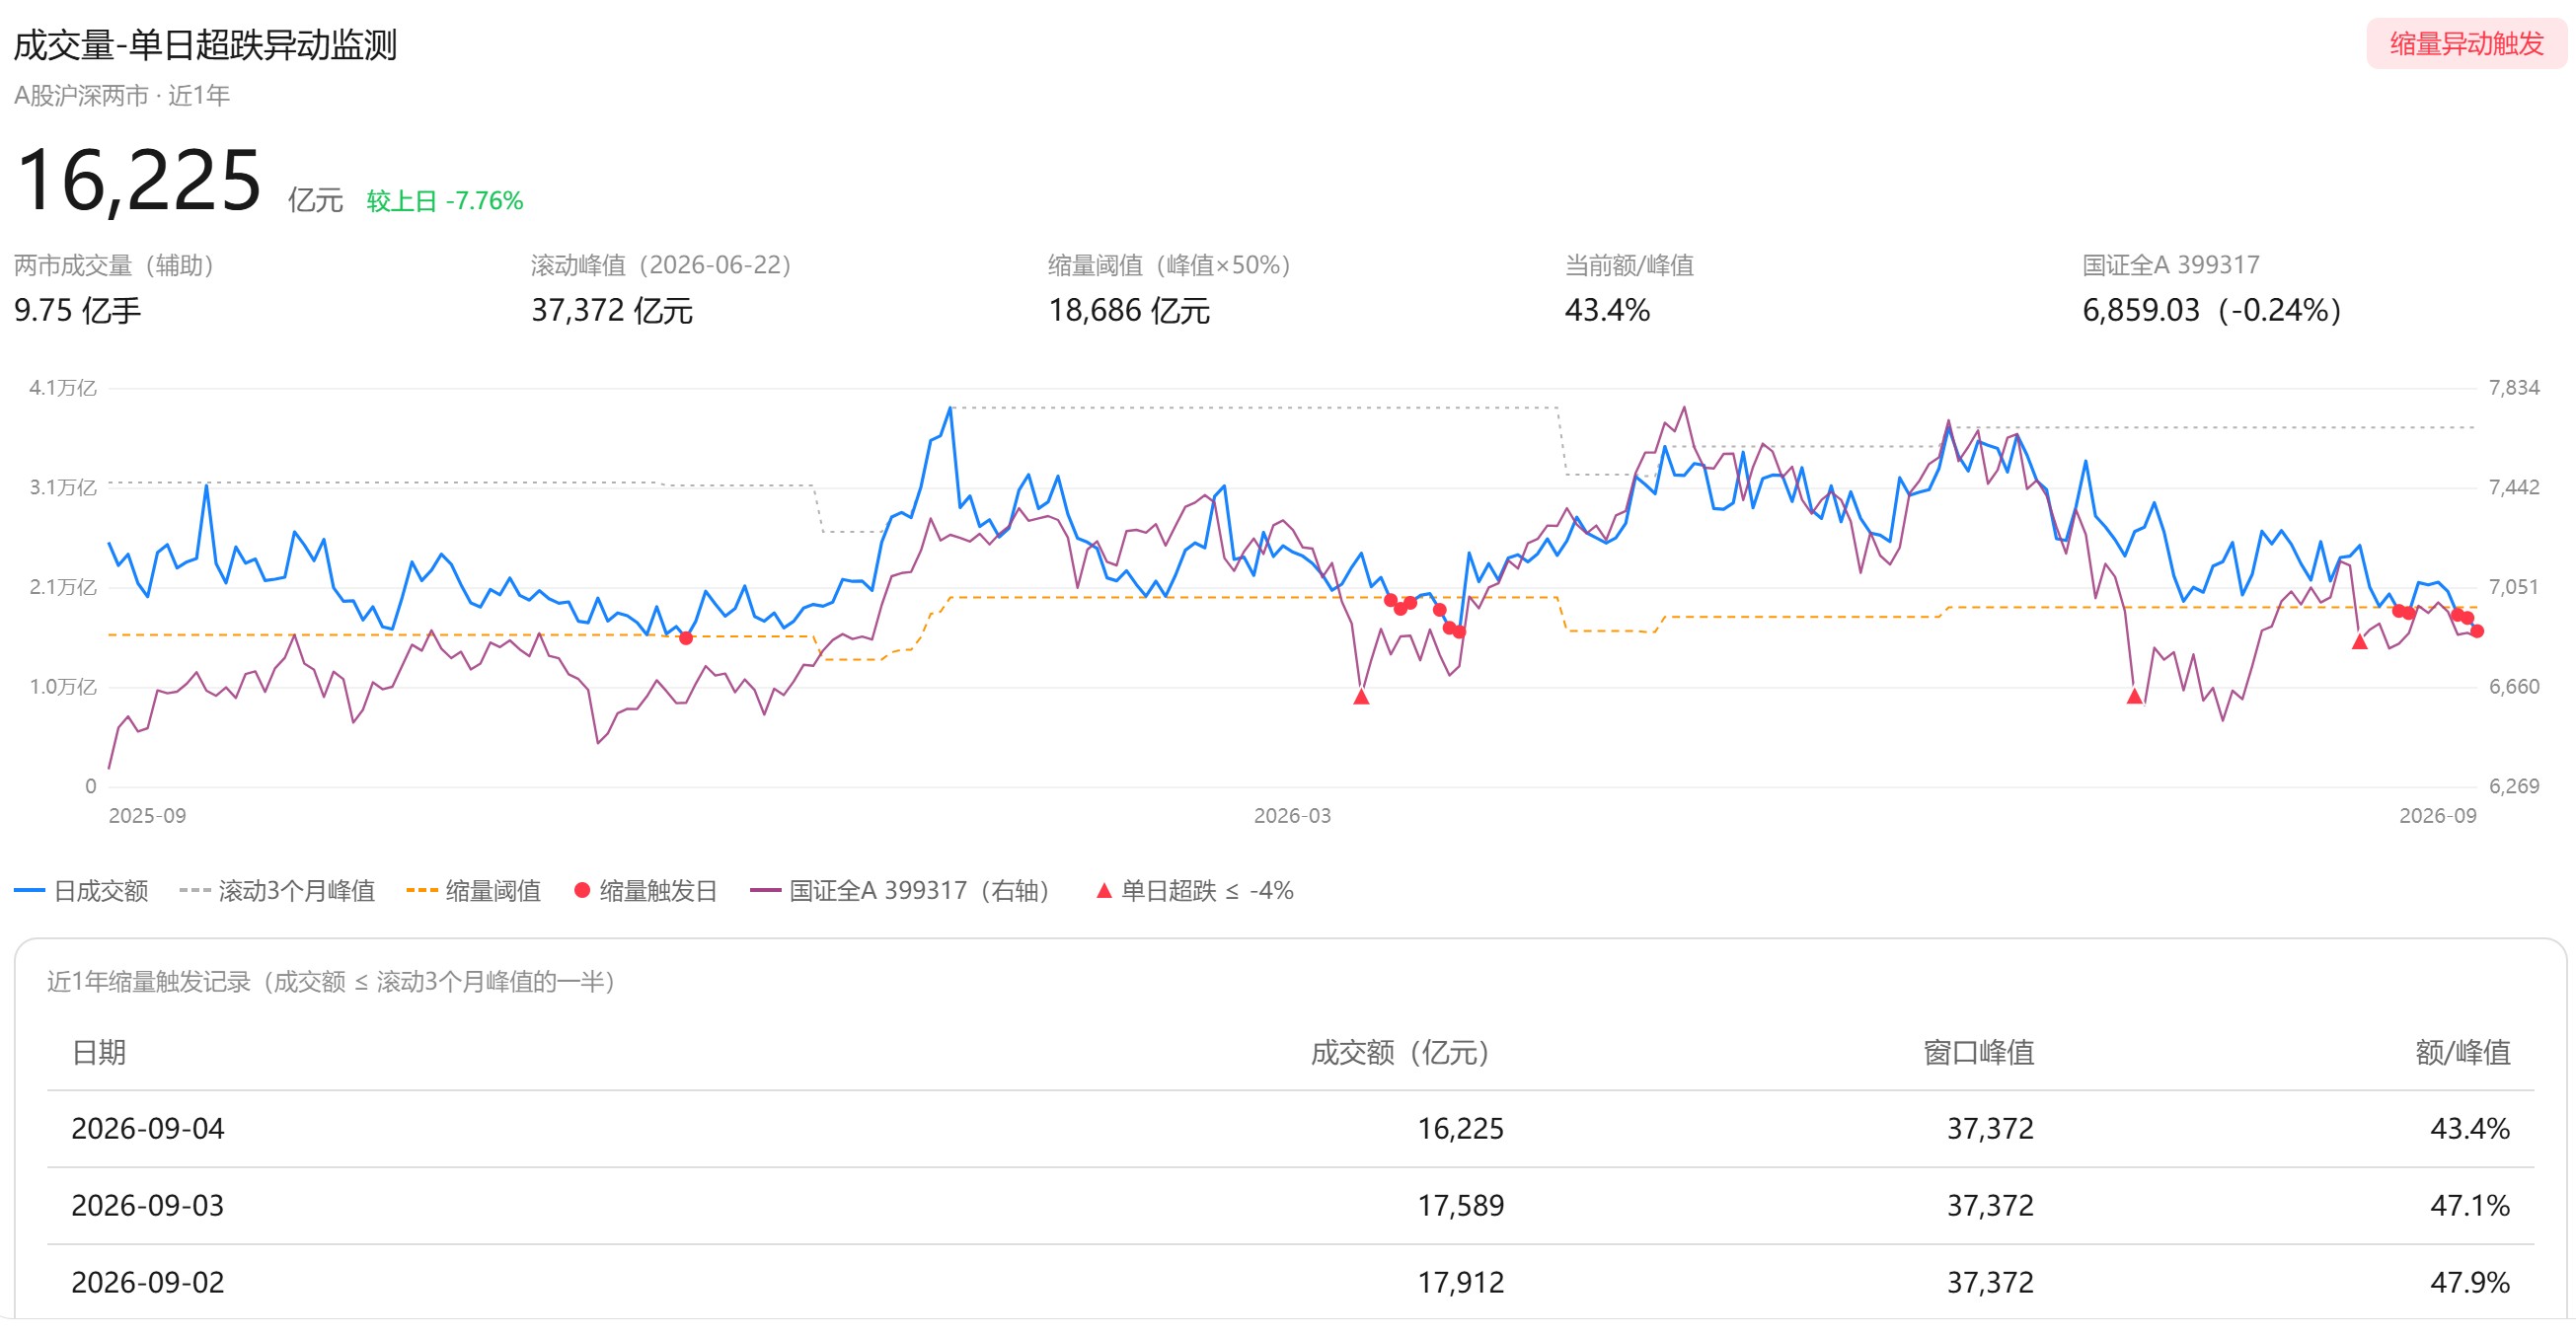2576x1336 pixels.
Task: Hide the 缩量阈值 orange dashed series
Action: [x=473, y=891]
